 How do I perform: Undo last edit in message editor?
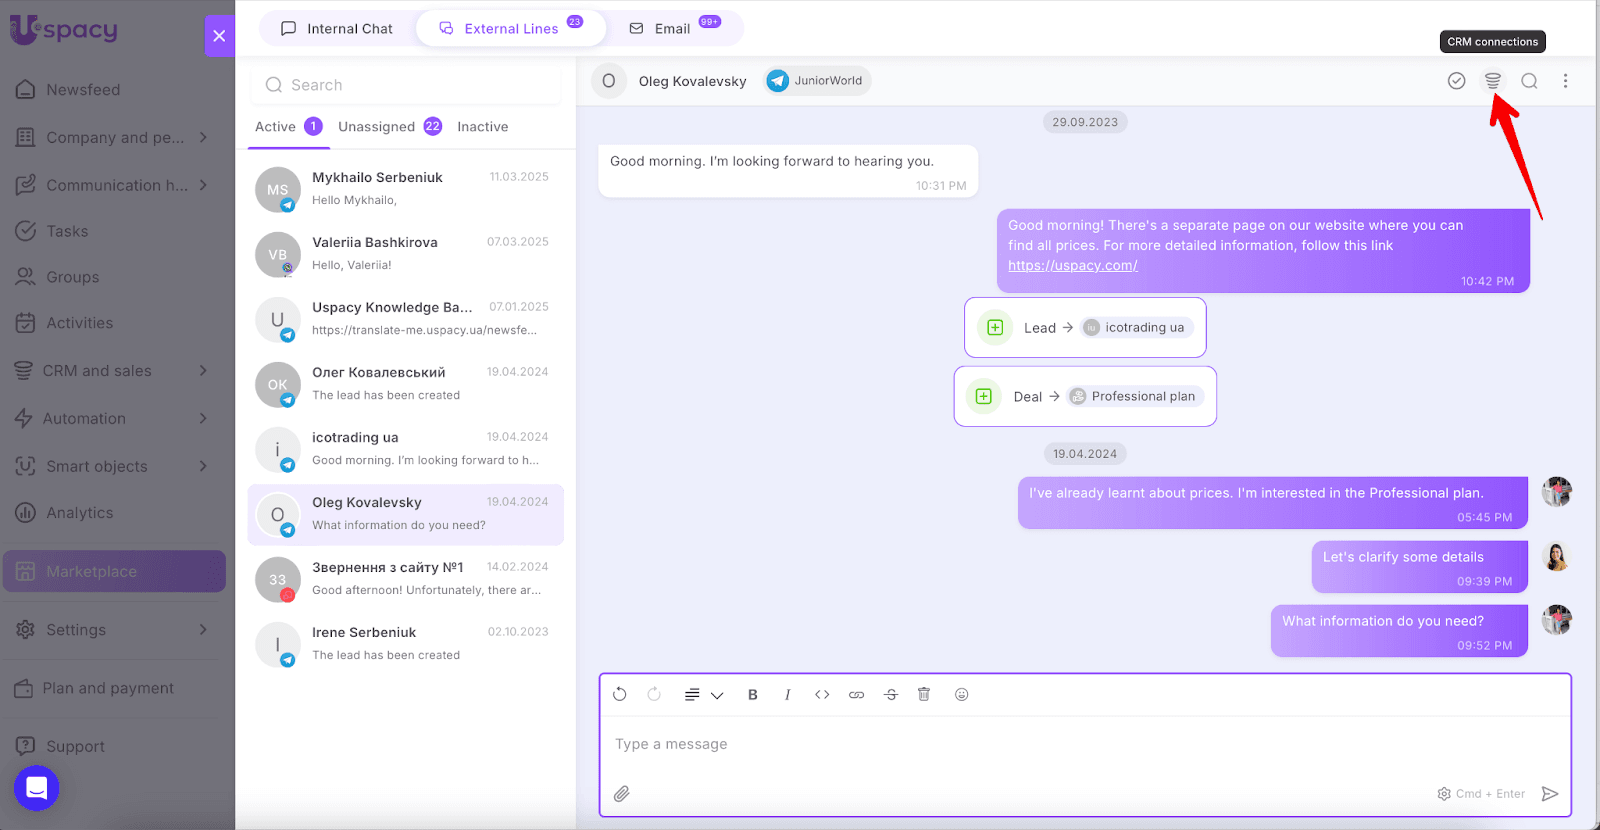(x=620, y=694)
